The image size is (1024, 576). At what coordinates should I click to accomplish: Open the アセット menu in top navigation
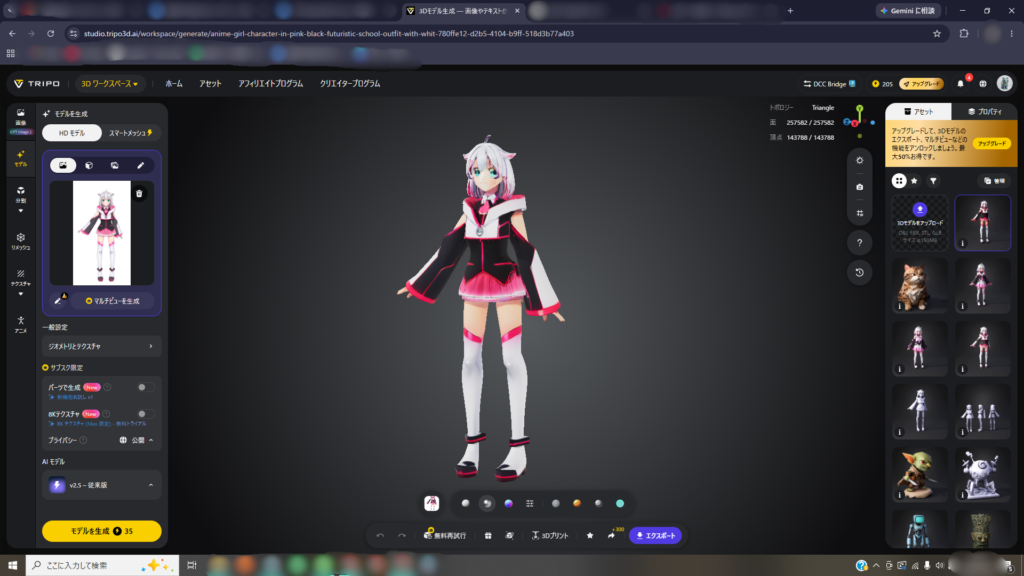point(210,84)
